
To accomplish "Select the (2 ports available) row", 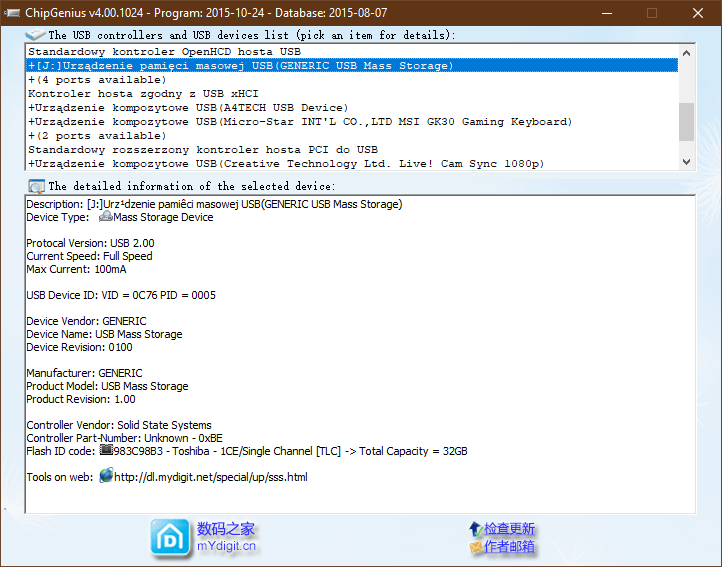I will (352, 136).
